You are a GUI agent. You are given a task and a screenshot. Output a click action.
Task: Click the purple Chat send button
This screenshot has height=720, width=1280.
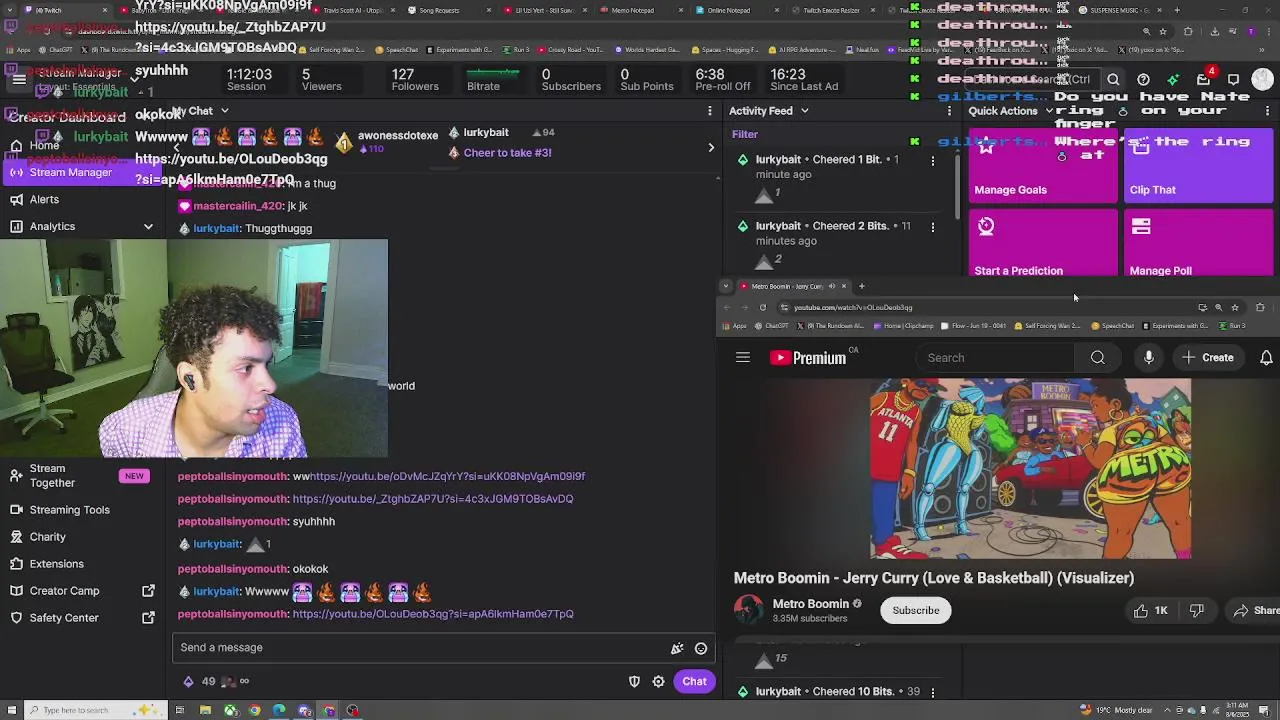694,681
